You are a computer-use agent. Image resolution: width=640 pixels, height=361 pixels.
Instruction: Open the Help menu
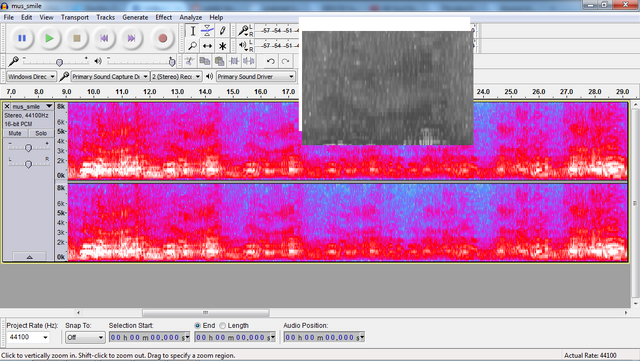216,17
